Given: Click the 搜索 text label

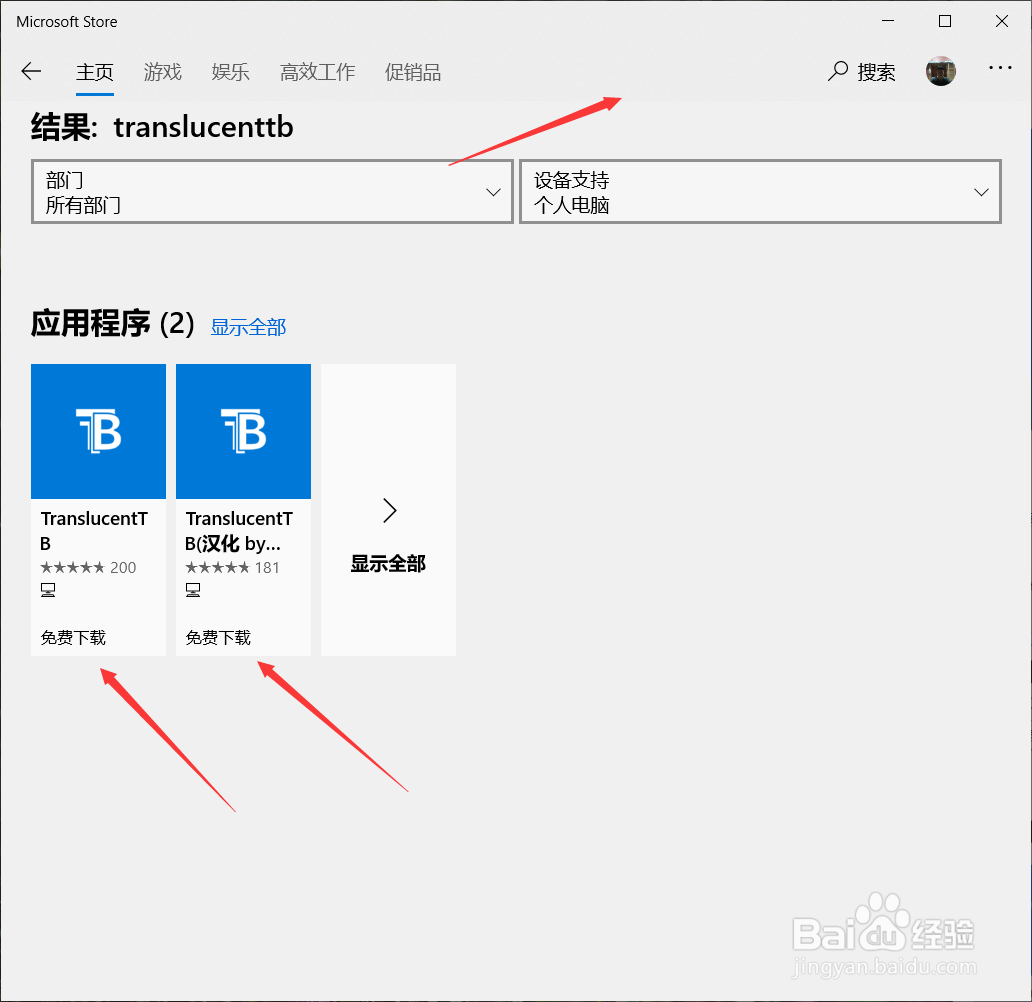Looking at the screenshot, I should (x=876, y=72).
